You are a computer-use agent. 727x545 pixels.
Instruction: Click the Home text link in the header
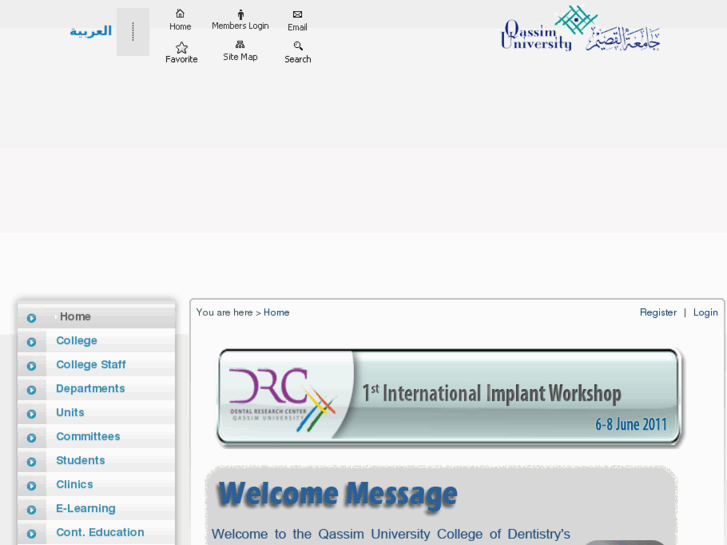click(x=180, y=26)
